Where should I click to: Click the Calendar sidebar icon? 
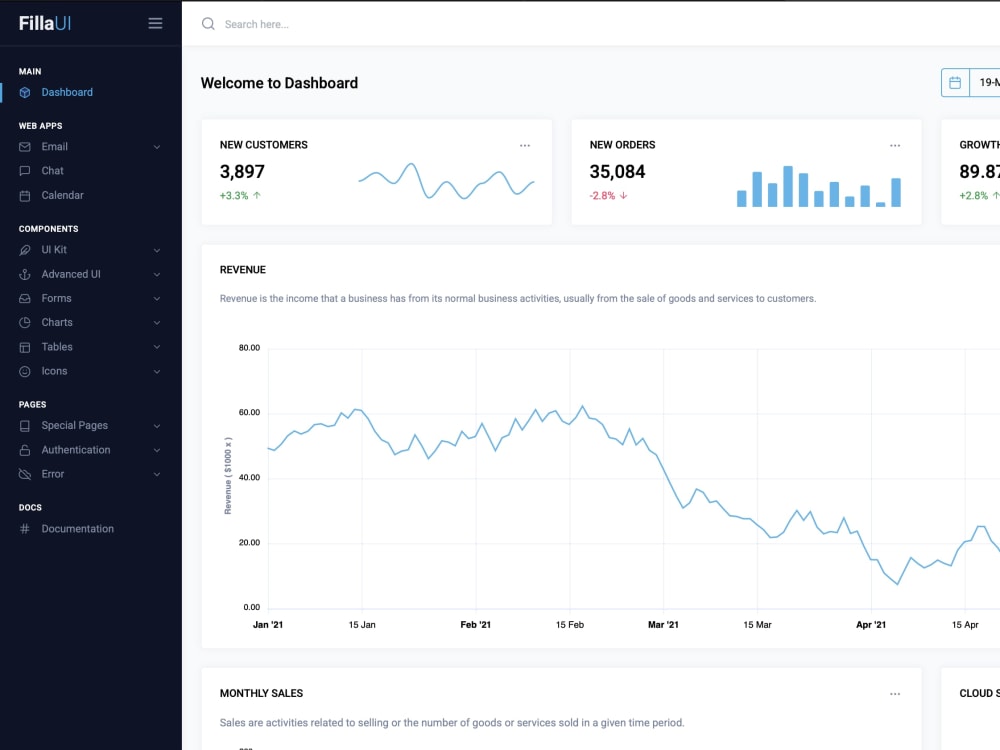[x=25, y=196]
